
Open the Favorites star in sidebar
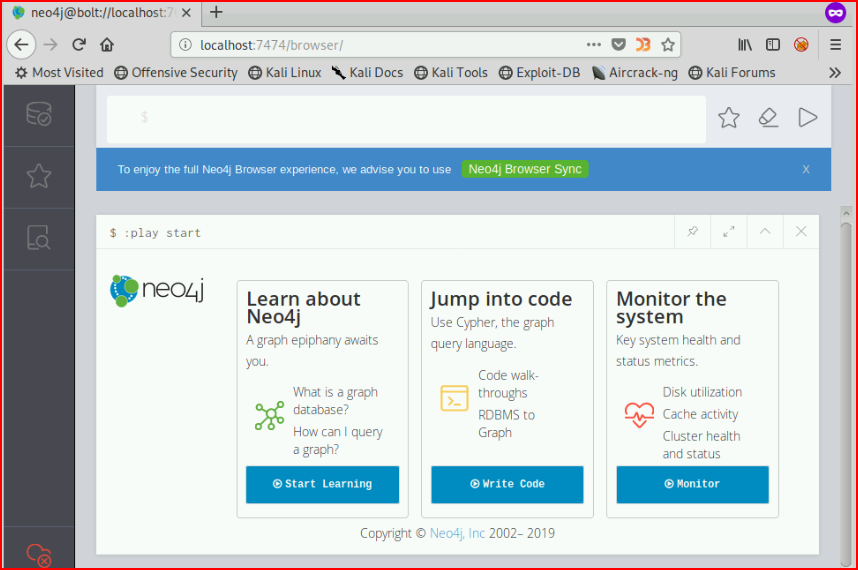pos(39,176)
